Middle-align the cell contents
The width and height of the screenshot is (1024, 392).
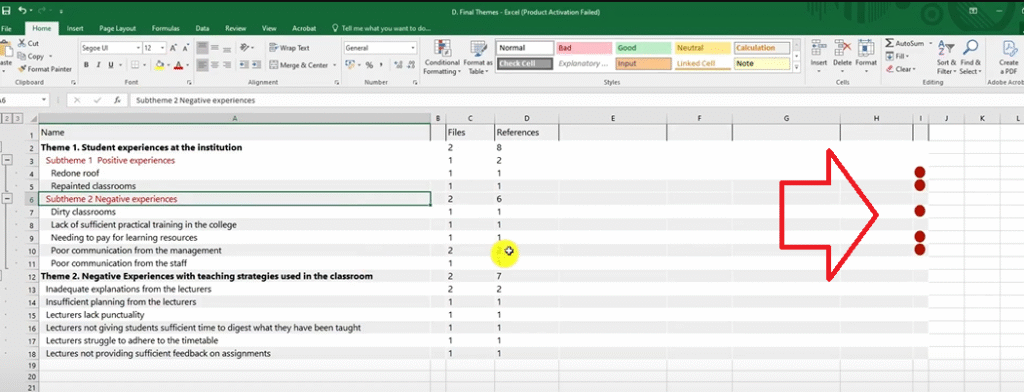[x=215, y=48]
